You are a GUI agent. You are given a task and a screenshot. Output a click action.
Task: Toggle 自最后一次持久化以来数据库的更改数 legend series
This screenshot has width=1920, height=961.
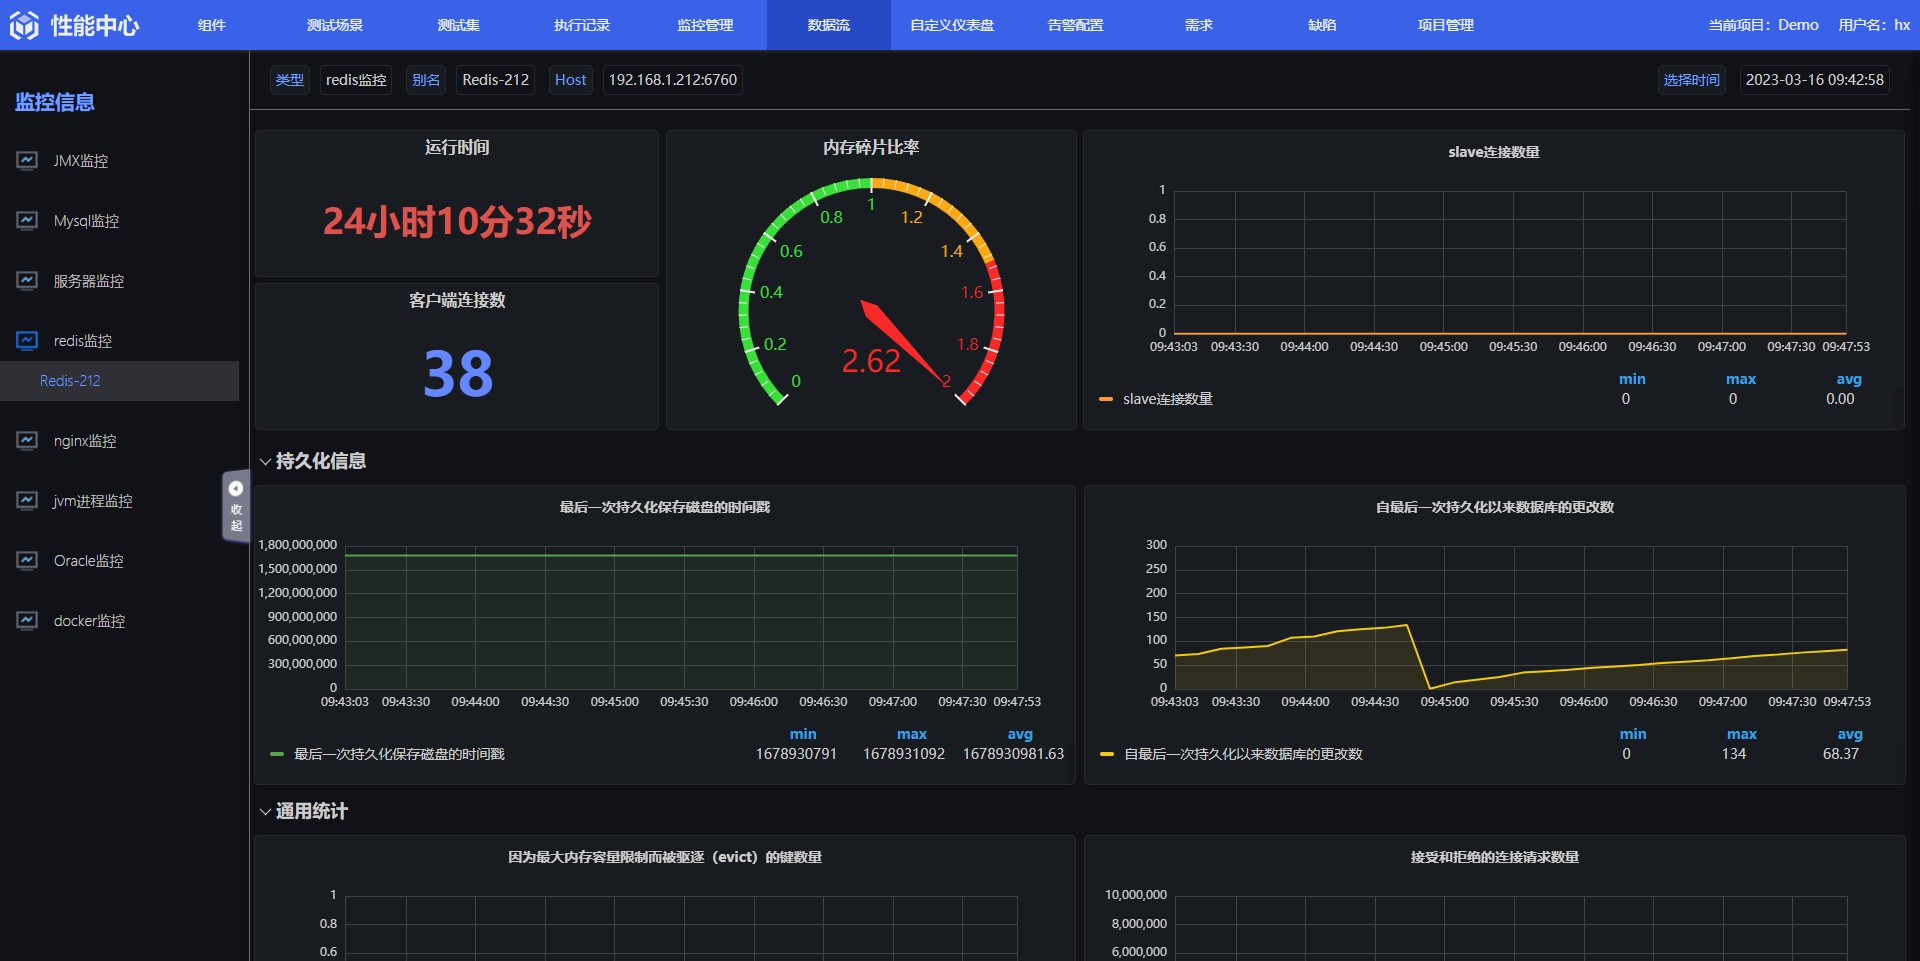tap(1232, 754)
